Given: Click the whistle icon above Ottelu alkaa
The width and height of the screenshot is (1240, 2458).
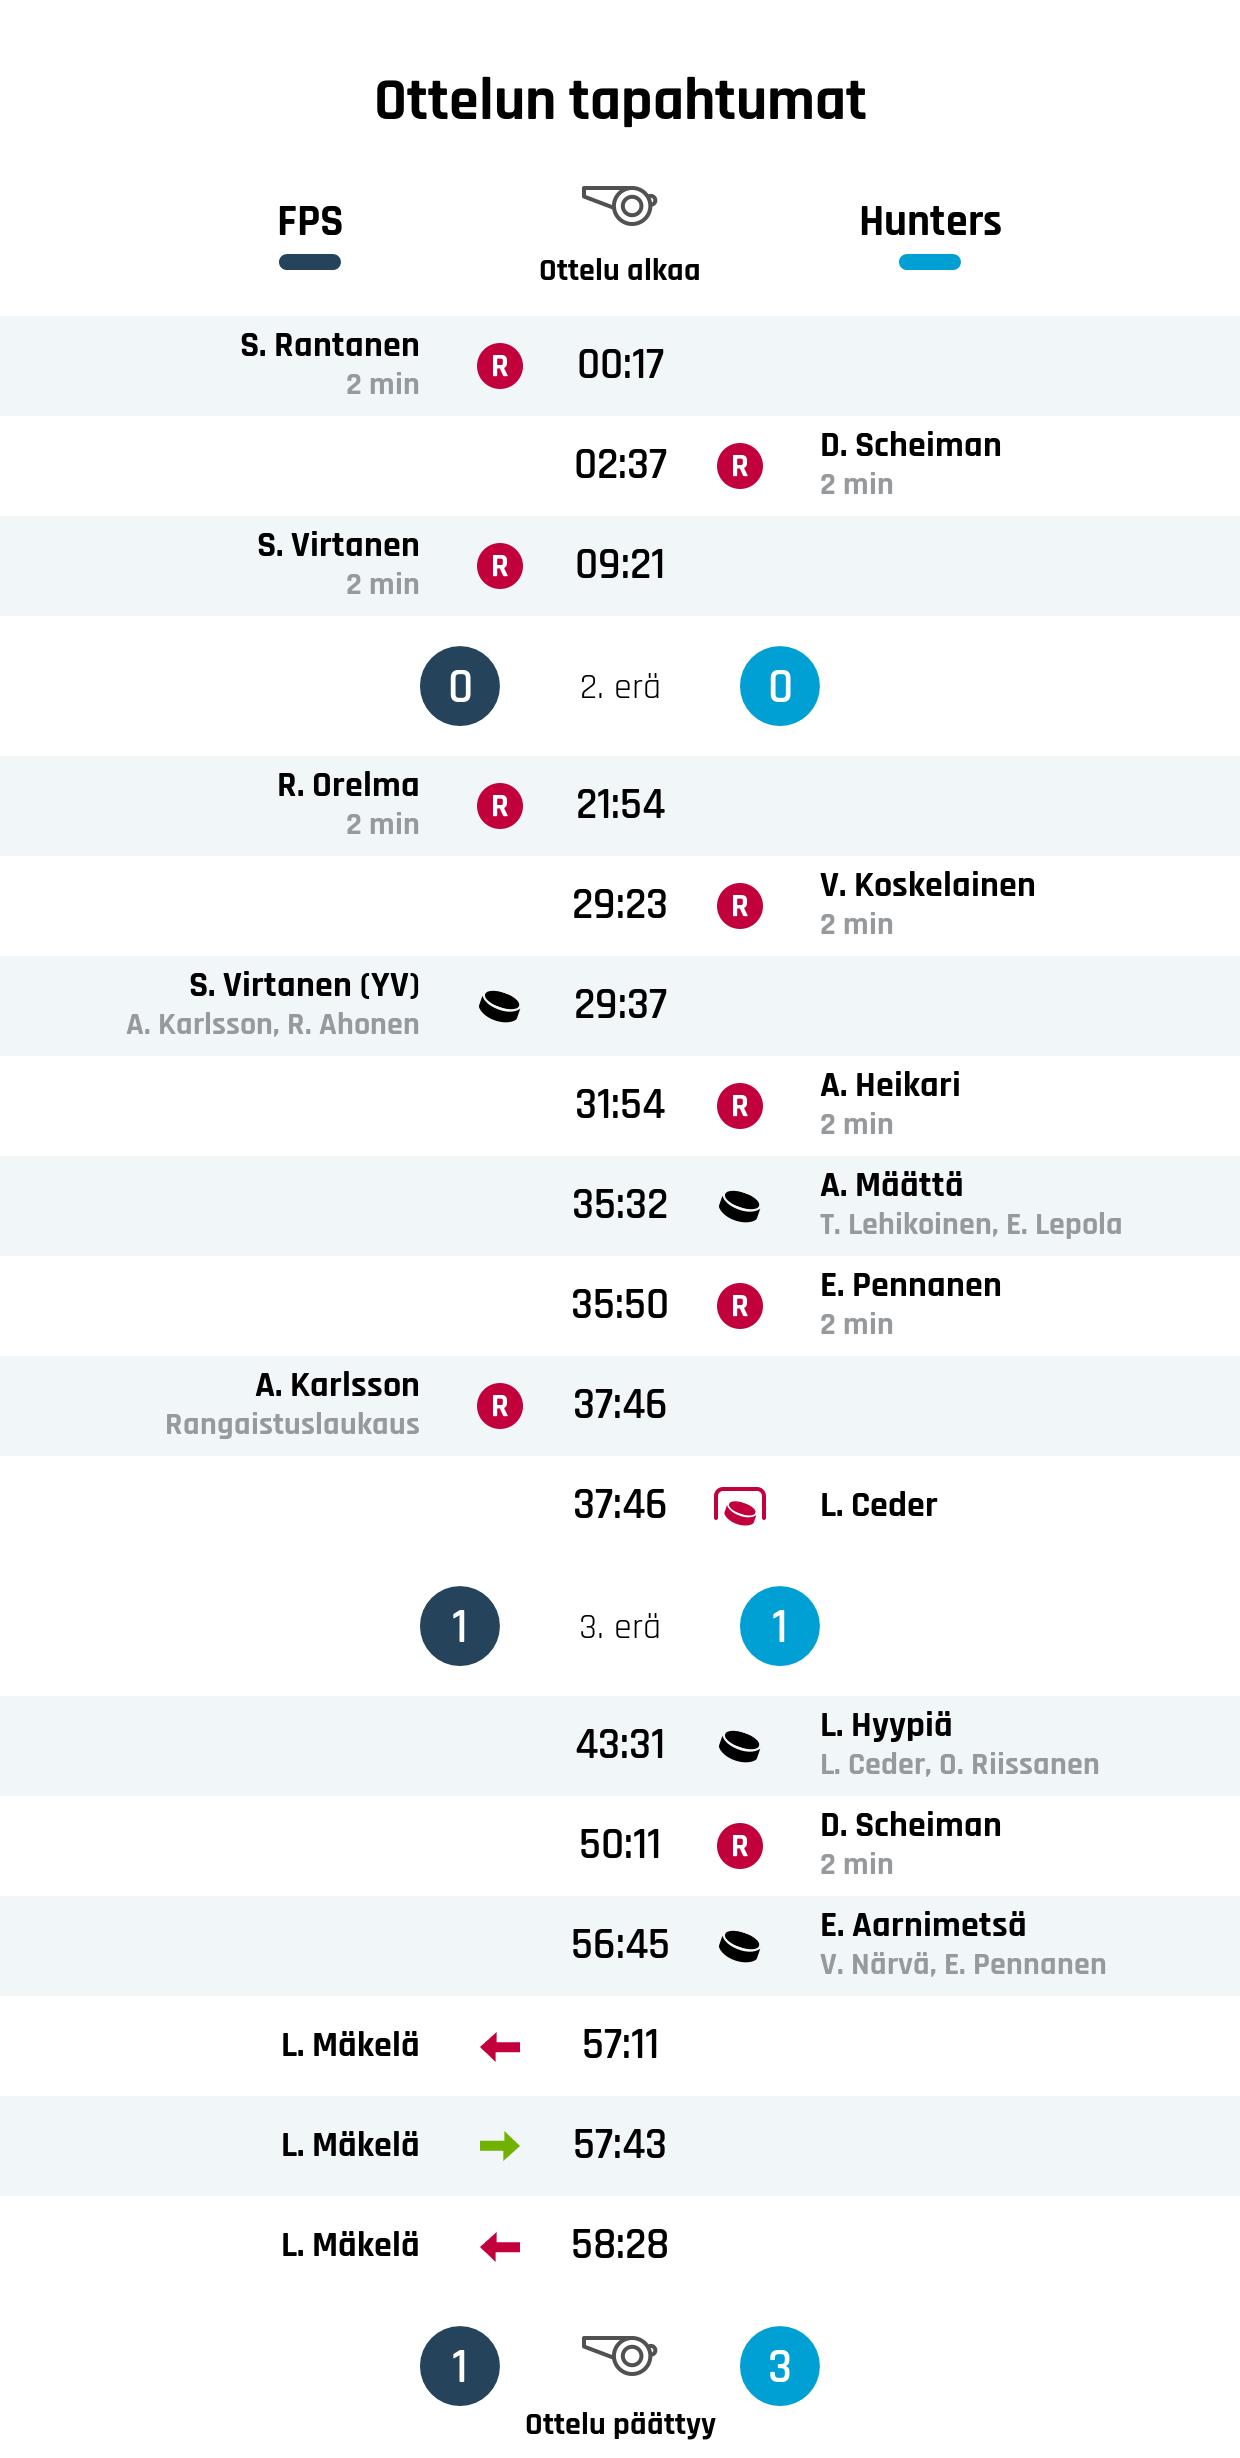Looking at the screenshot, I should point(619,205).
